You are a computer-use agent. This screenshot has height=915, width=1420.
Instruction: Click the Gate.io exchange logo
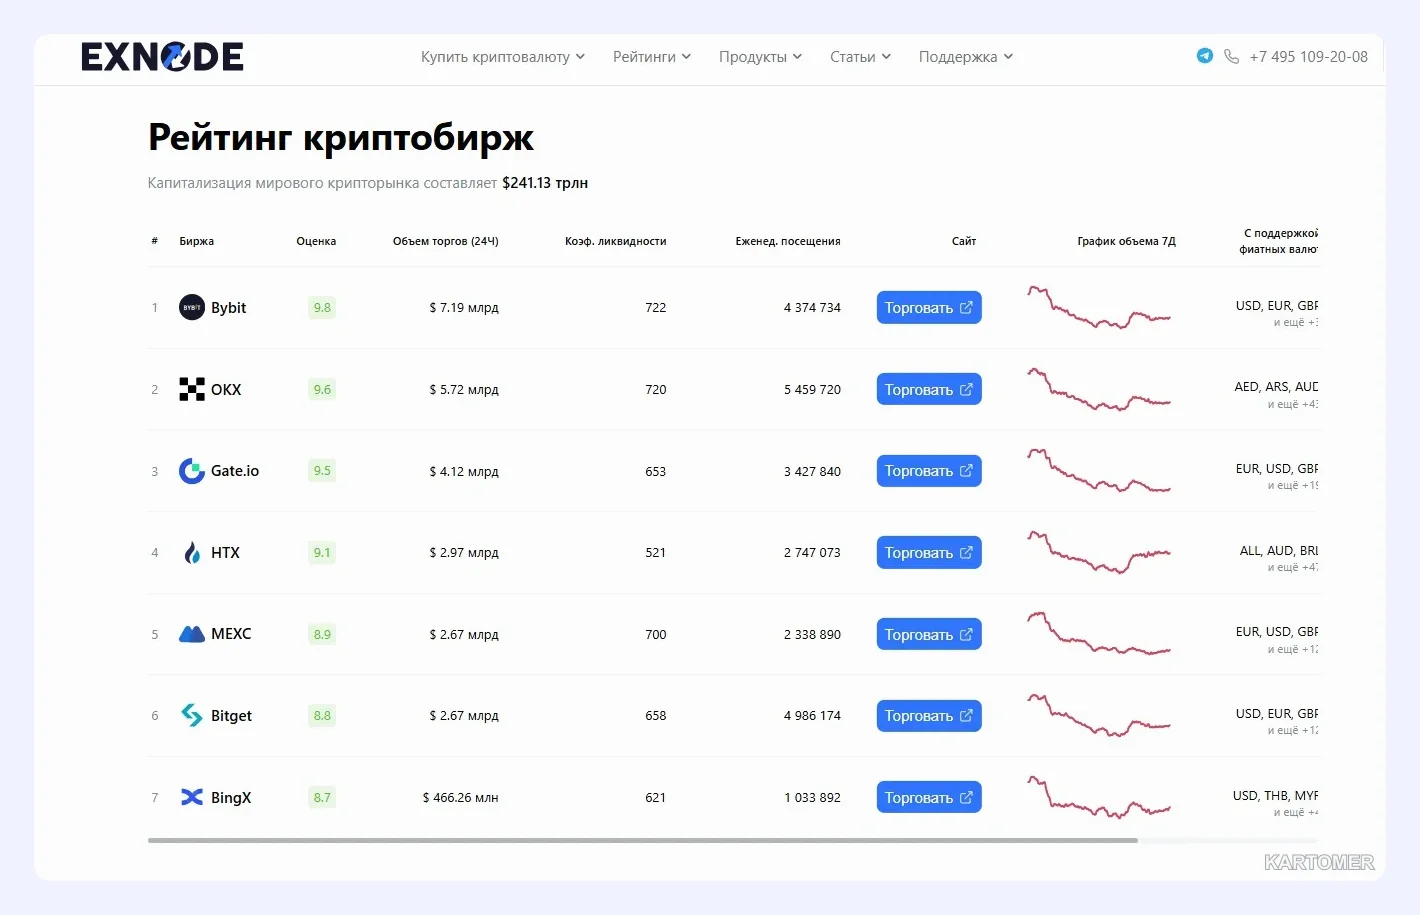(x=192, y=471)
